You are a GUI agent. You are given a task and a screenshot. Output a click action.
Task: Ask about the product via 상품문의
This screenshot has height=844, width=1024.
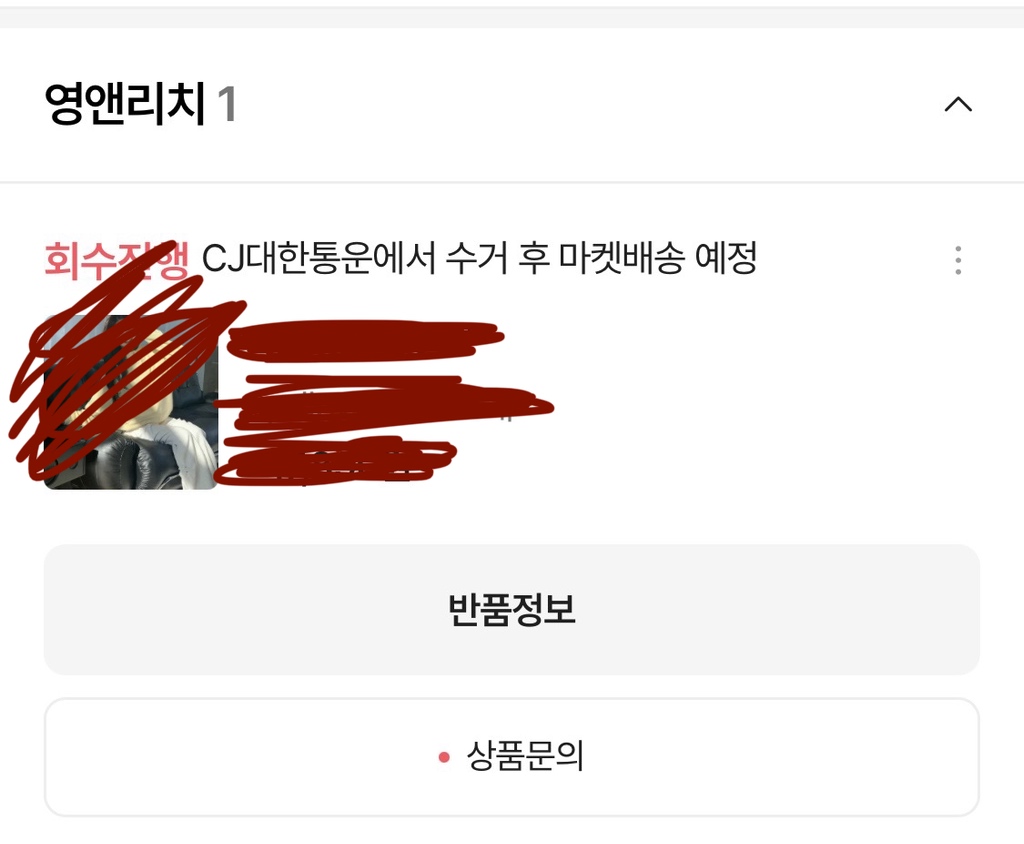coord(511,757)
